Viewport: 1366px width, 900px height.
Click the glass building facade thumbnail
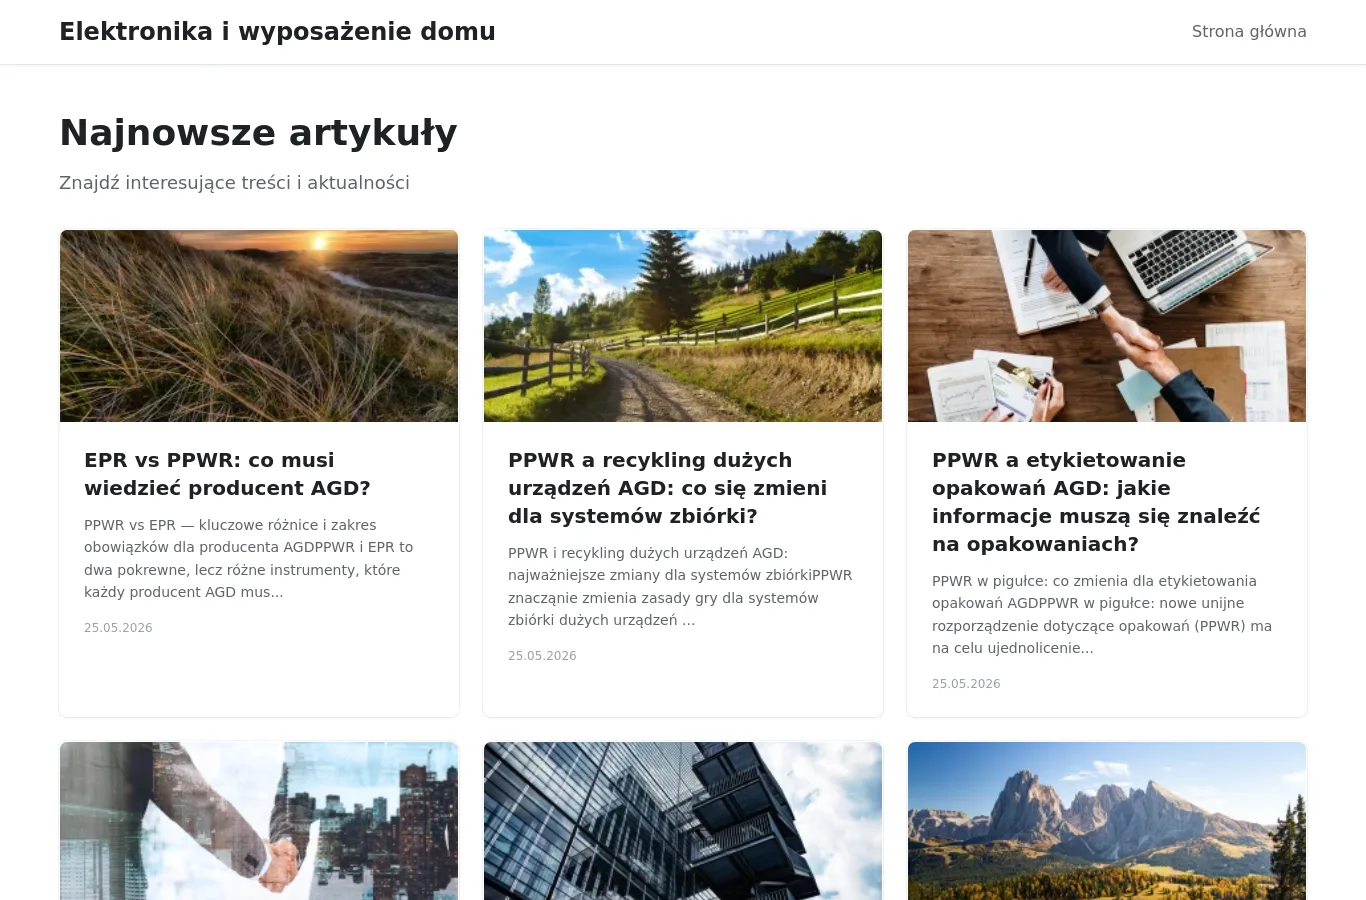(x=683, y=821)
